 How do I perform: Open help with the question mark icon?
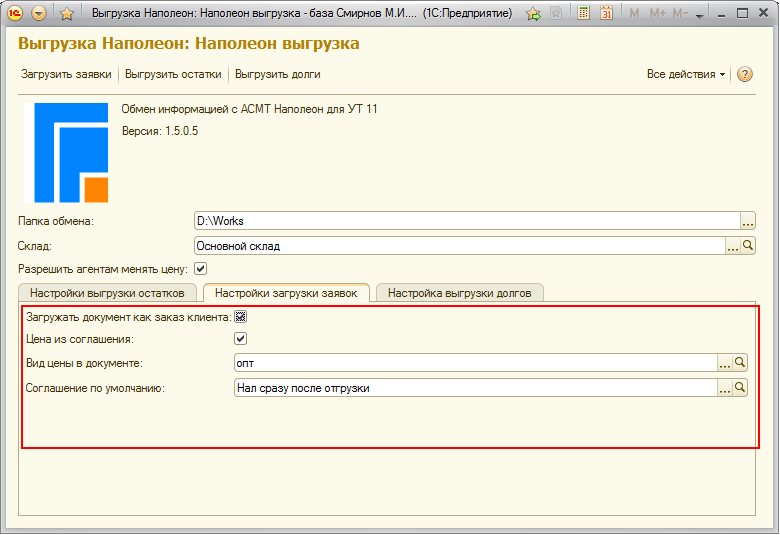(x=744, y=74)
